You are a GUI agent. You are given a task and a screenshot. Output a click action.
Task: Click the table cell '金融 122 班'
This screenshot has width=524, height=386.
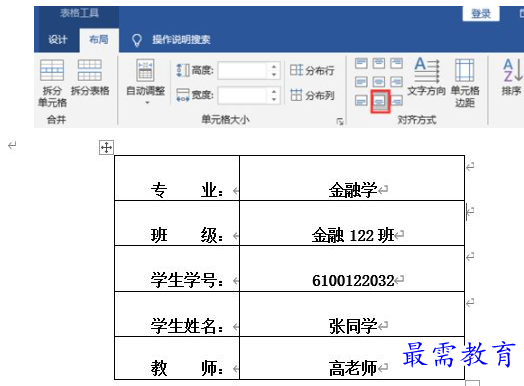(x=352, y=223)
